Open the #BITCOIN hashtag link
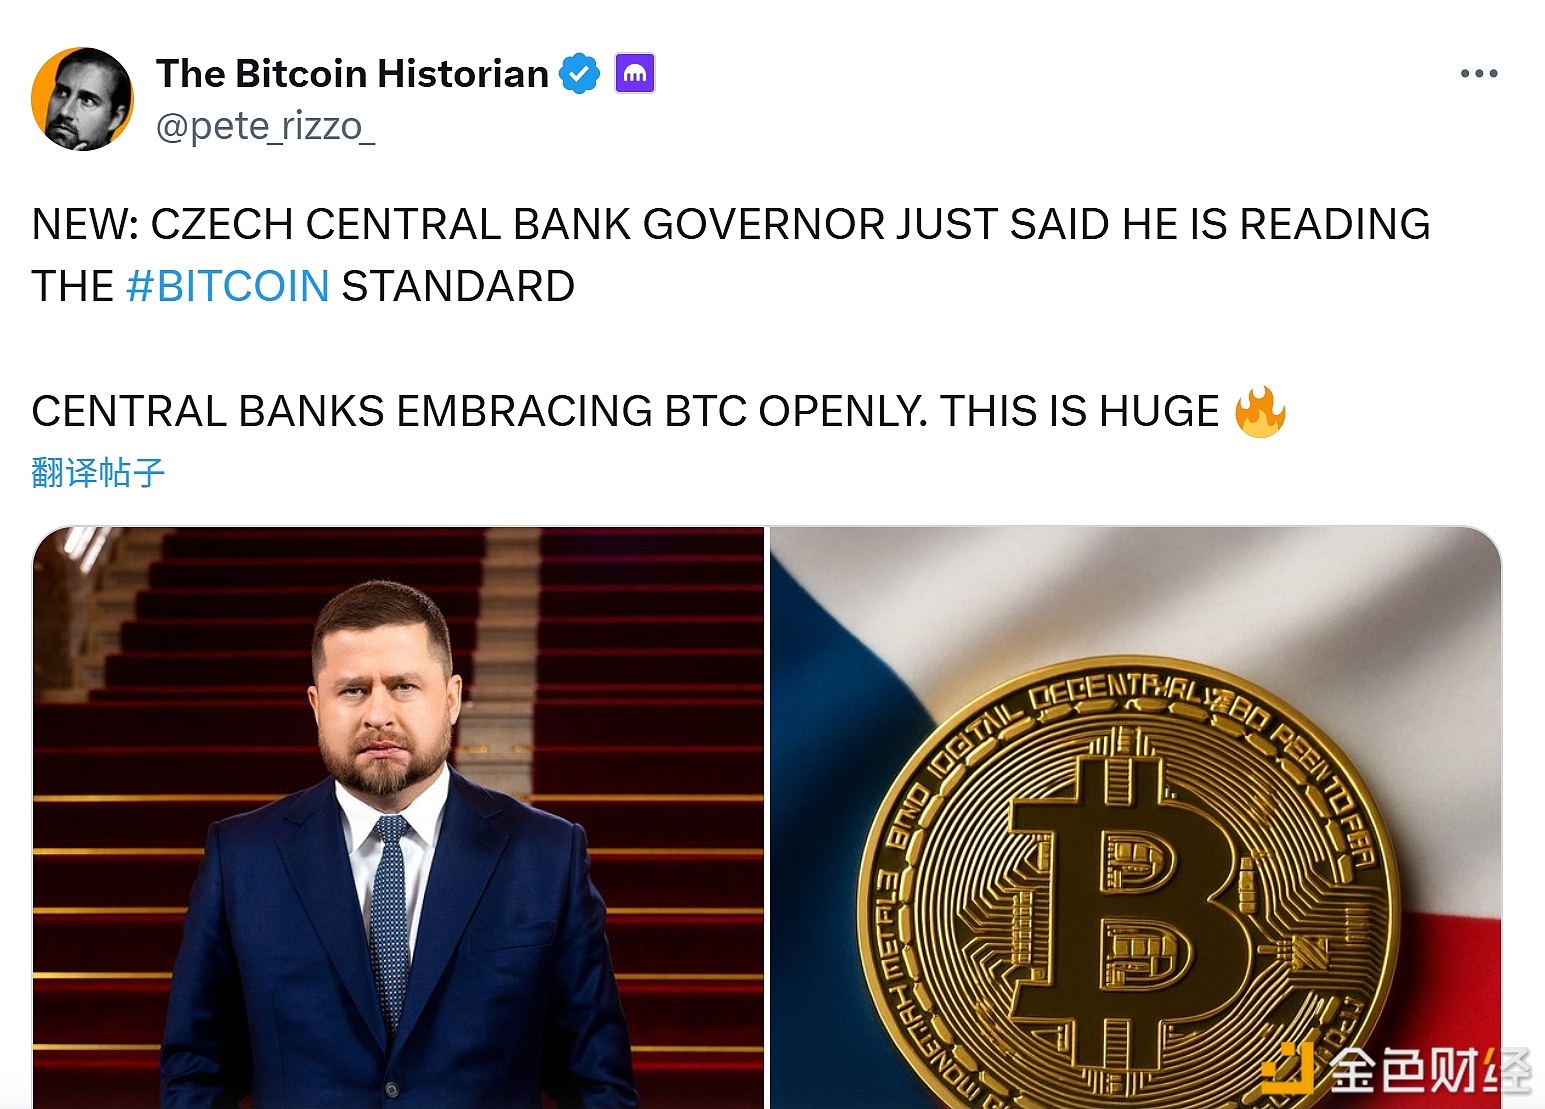Image resolution: width=1545 pixels, height=1109 pixels. [228, 287]
